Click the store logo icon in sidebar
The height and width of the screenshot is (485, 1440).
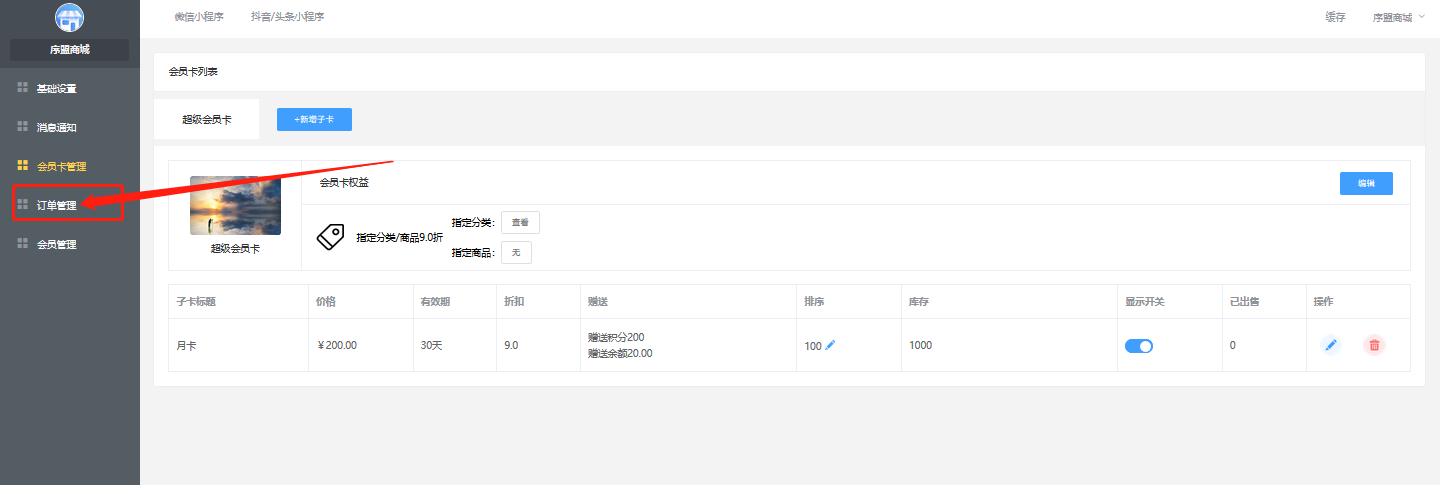coord(69,17)
